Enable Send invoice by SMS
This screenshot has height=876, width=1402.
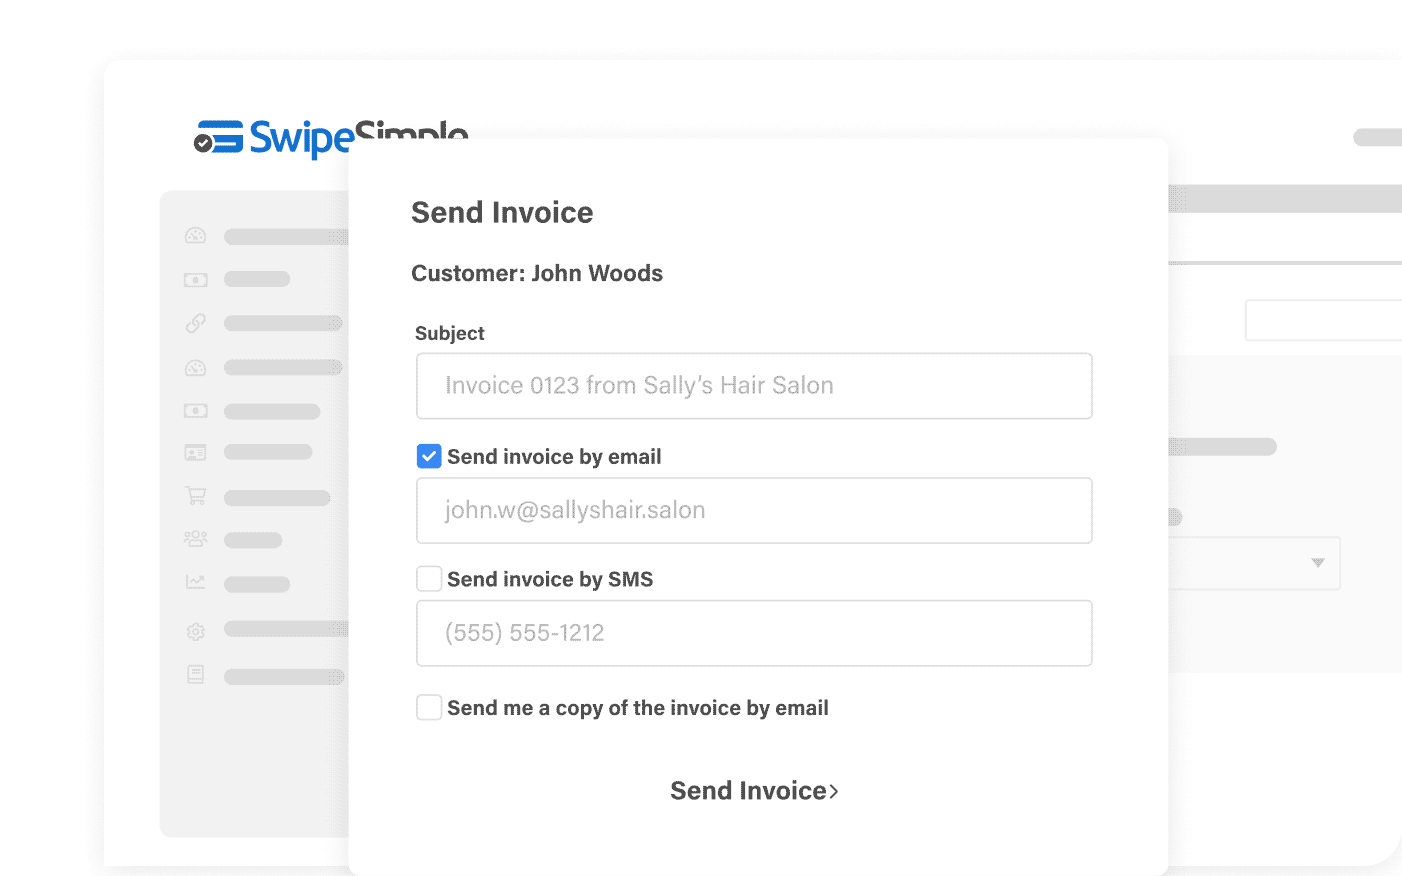click(428, 578)
